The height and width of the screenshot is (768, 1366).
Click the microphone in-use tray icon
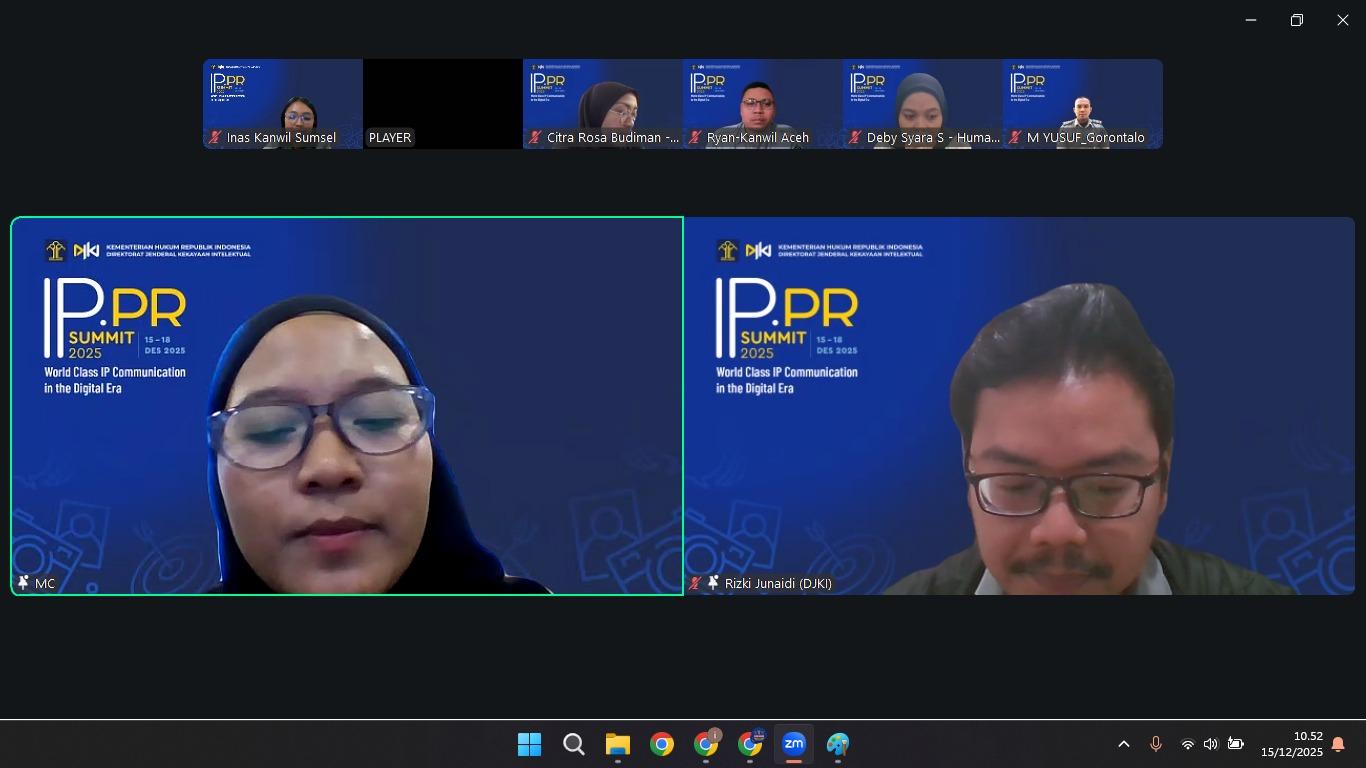(1155, 744)
